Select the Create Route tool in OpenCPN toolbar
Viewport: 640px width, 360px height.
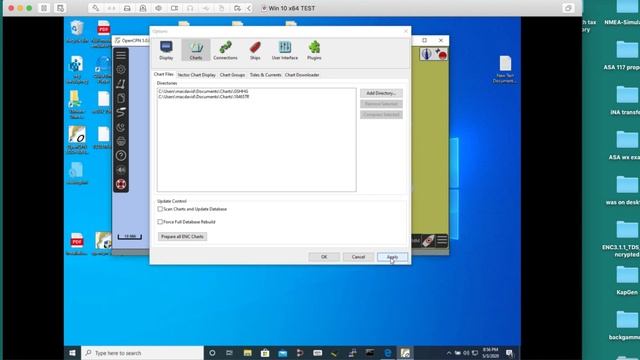(x=121, y=84)
